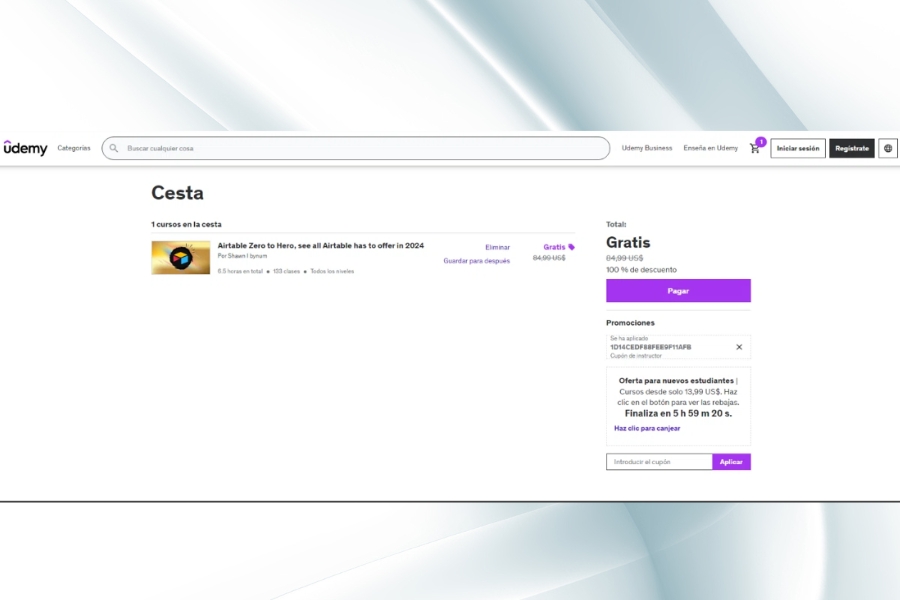Screen dimensions: 900x600
Task: Click the 'Finaliza en 5 h 59 m 20 s' countdown
Action: [678, 413]
